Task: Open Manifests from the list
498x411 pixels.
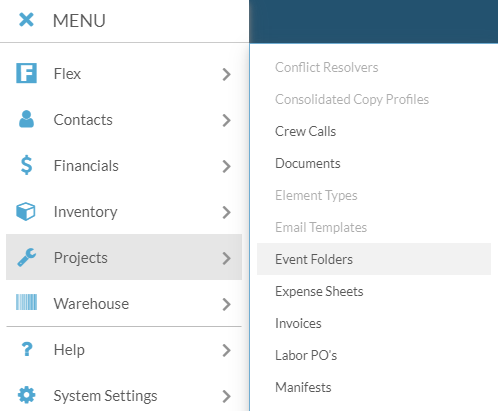Action: point(303,387)
